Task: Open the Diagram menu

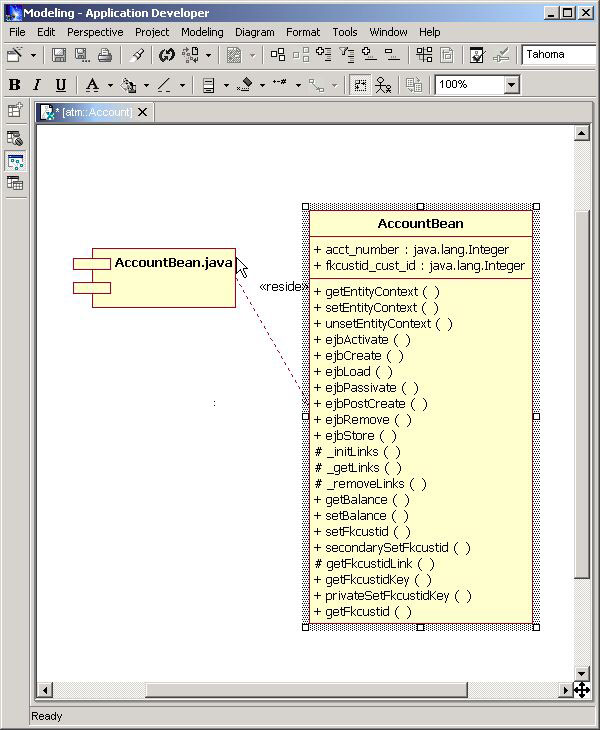Action: point(255,32)
